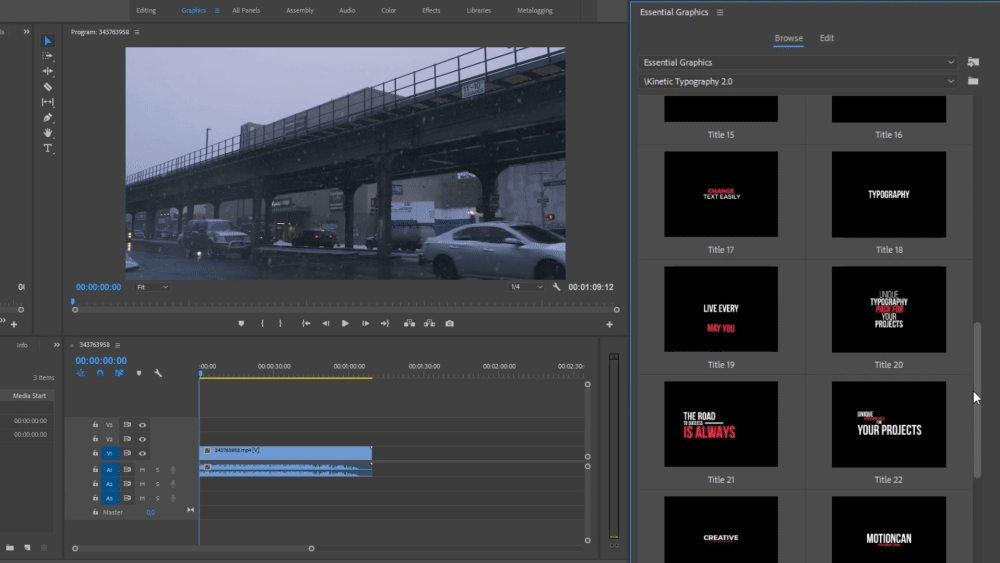Screen dimensions: 1000x563
Task: Open the Essential Graphics library dropdown
Action: click(798, 62)
